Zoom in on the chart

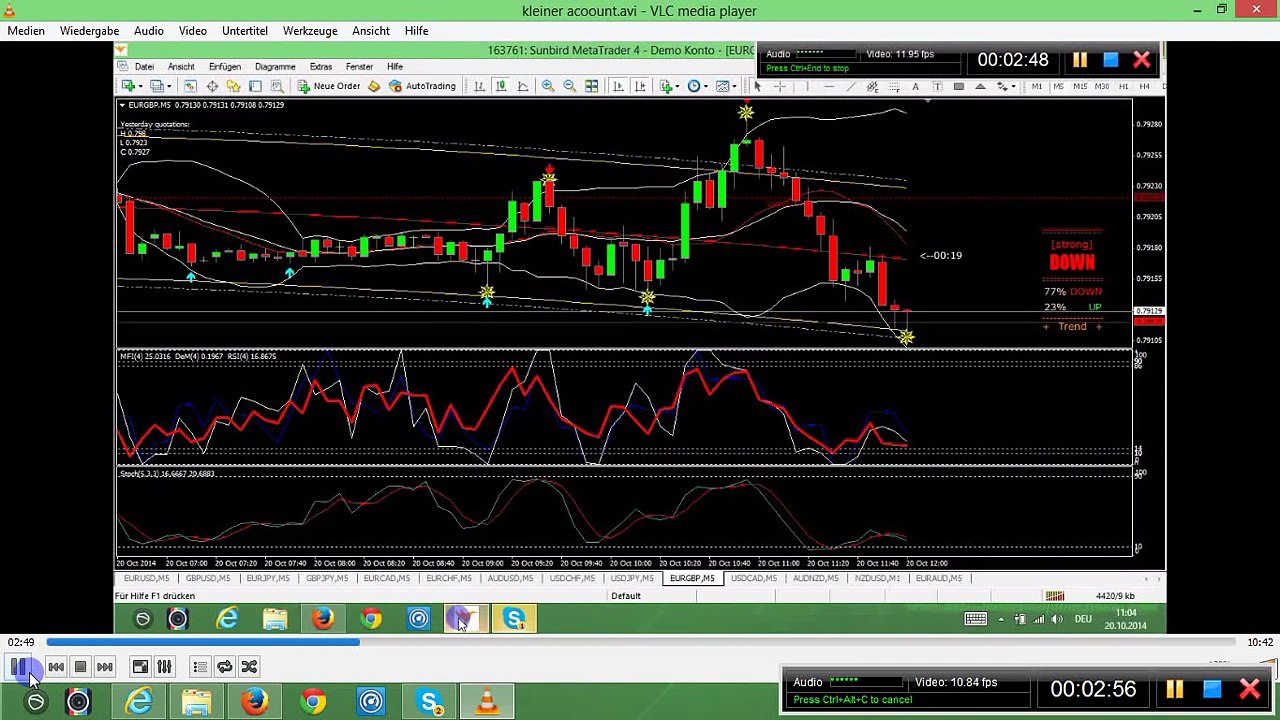coord(548,86)
